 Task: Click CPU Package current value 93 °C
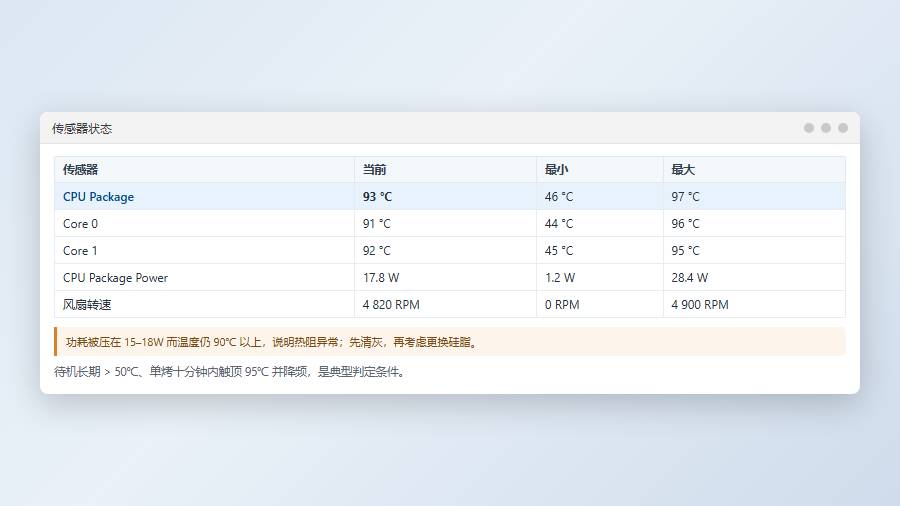tap(377, 197)
